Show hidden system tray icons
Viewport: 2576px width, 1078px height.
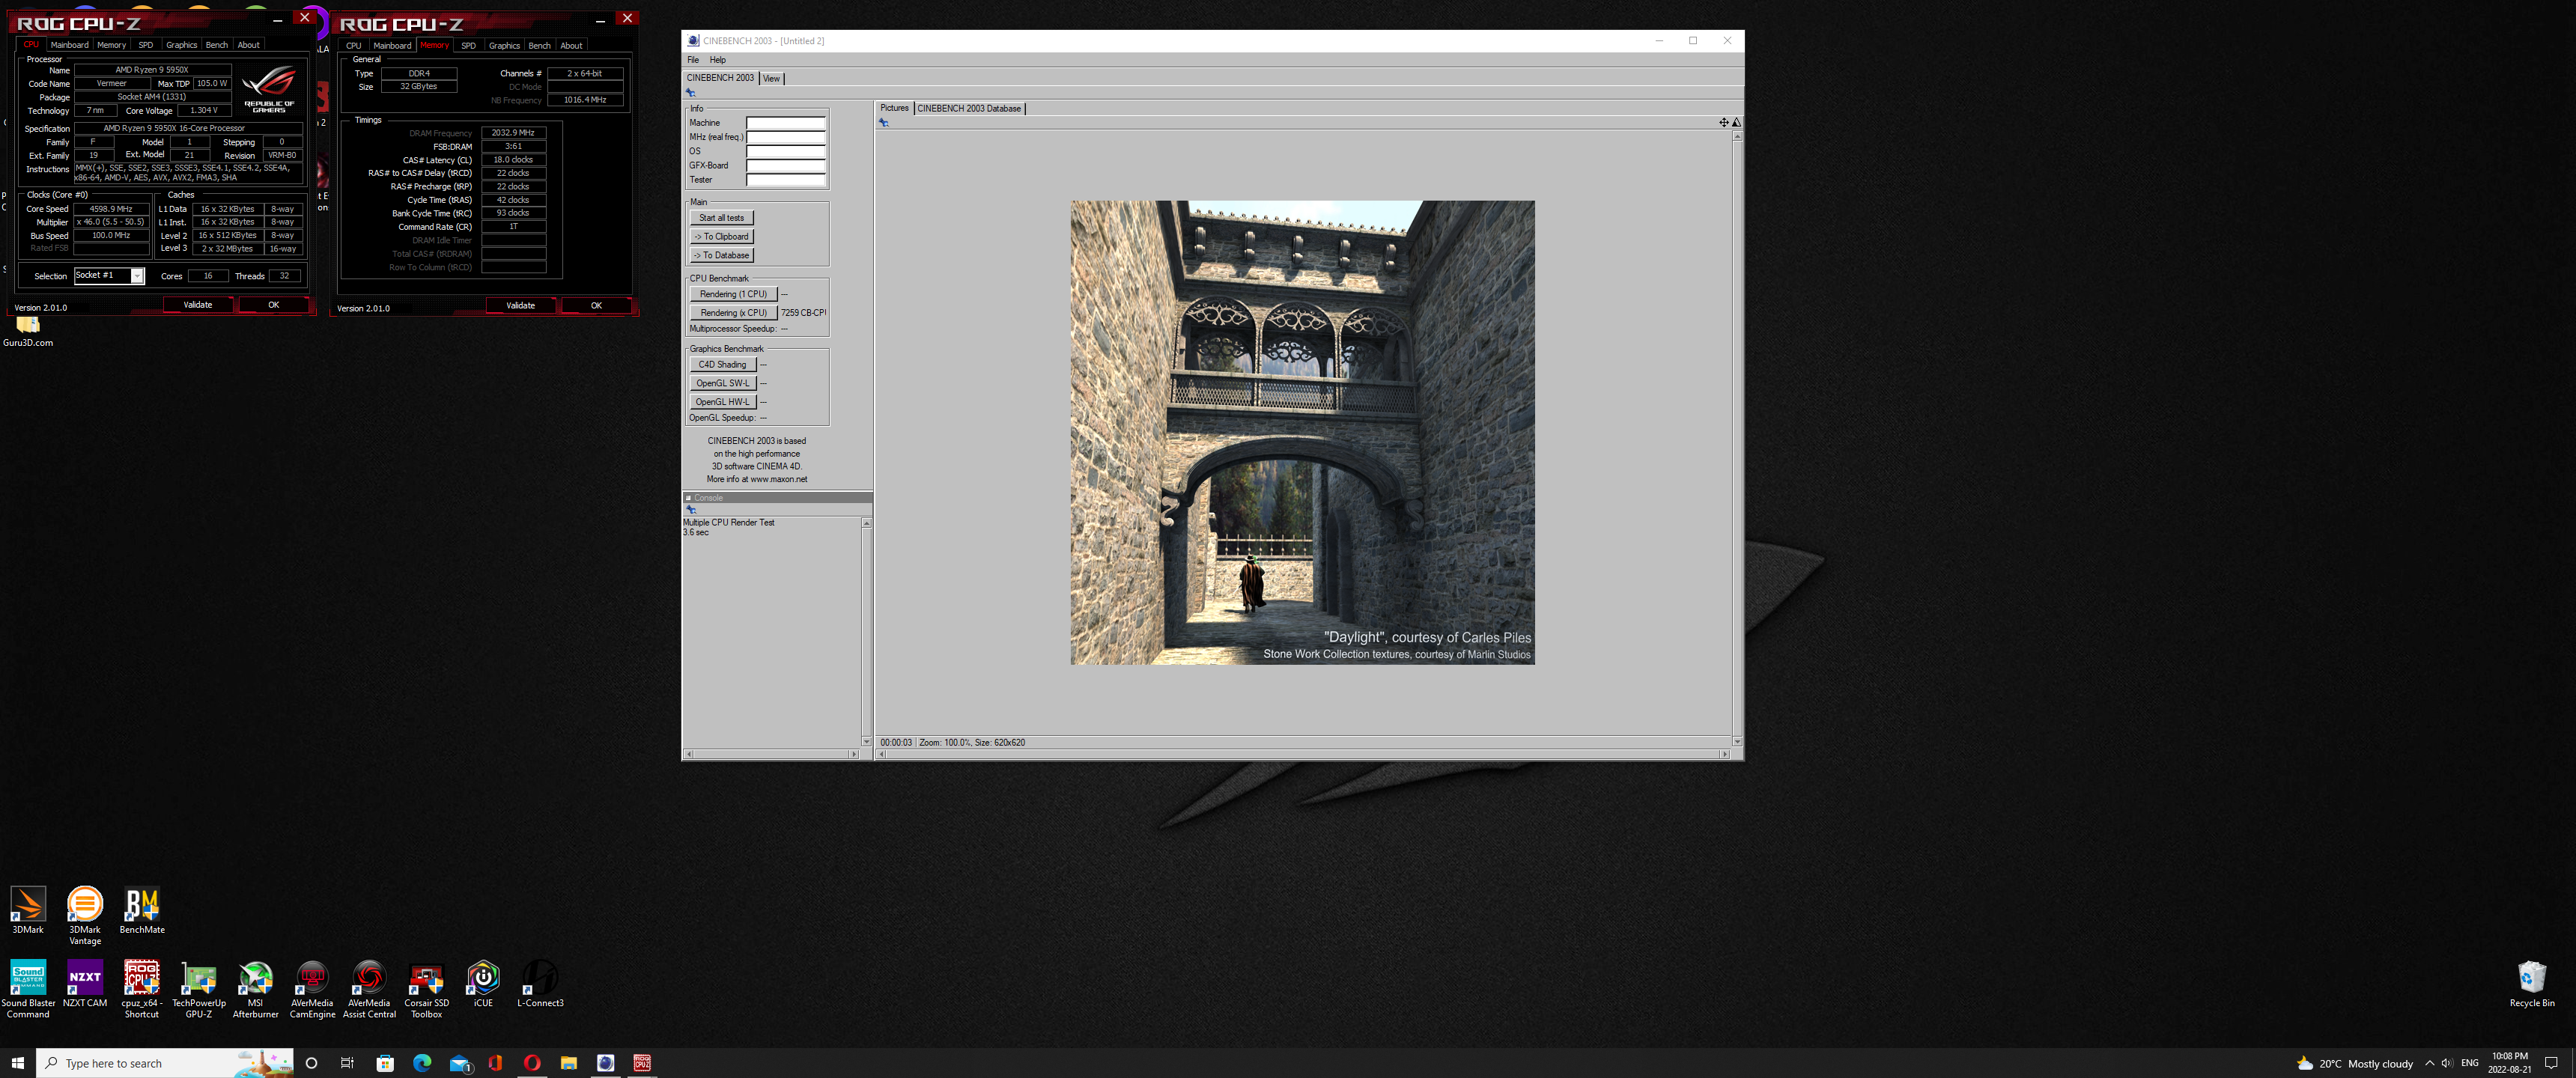(x=2429, y=1063)
